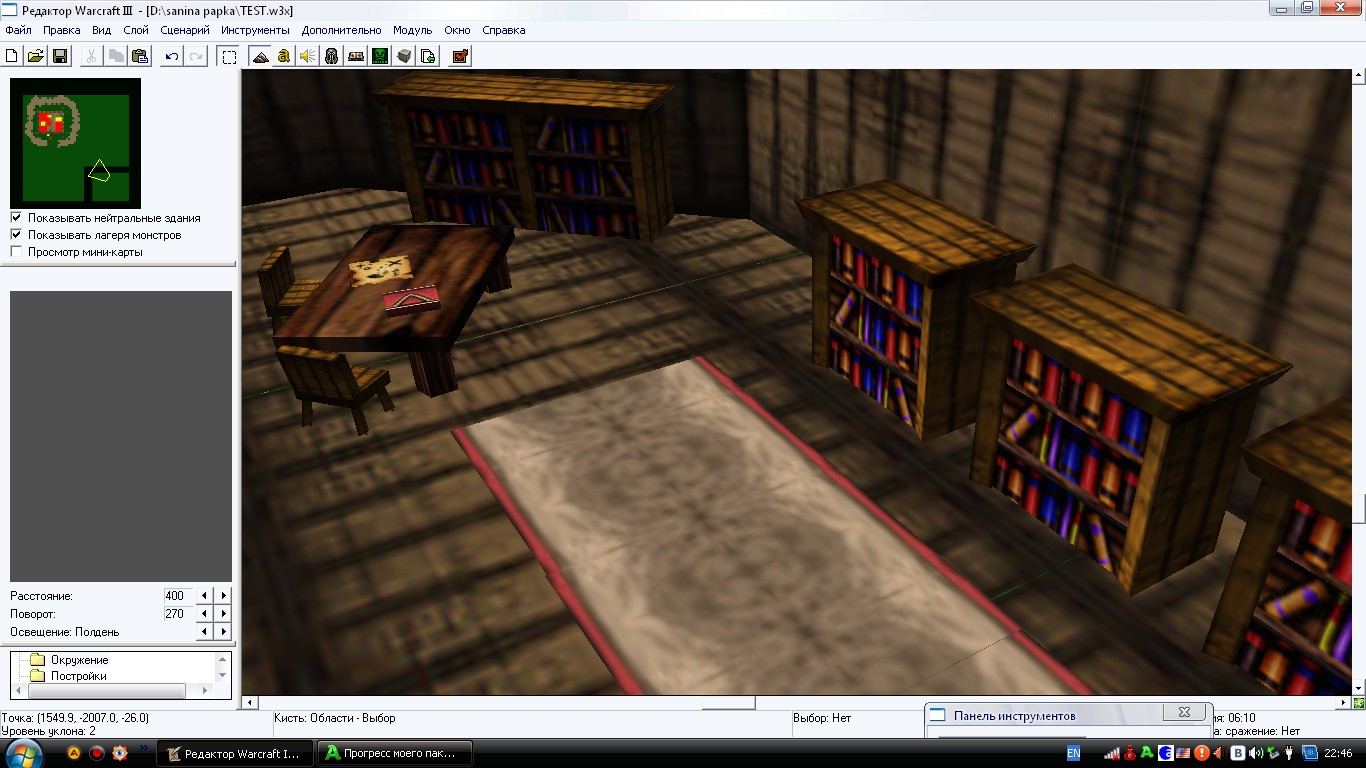1366x768 pixels.
Task: Click the 'Кисть: Области - Выбор' status text
Action: pos(335,718)
